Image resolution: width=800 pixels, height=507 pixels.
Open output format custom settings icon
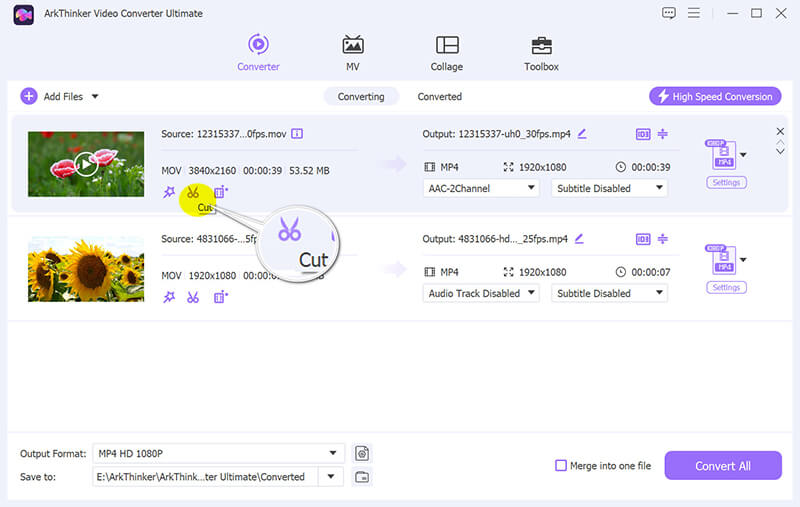(x=362, y=453)
